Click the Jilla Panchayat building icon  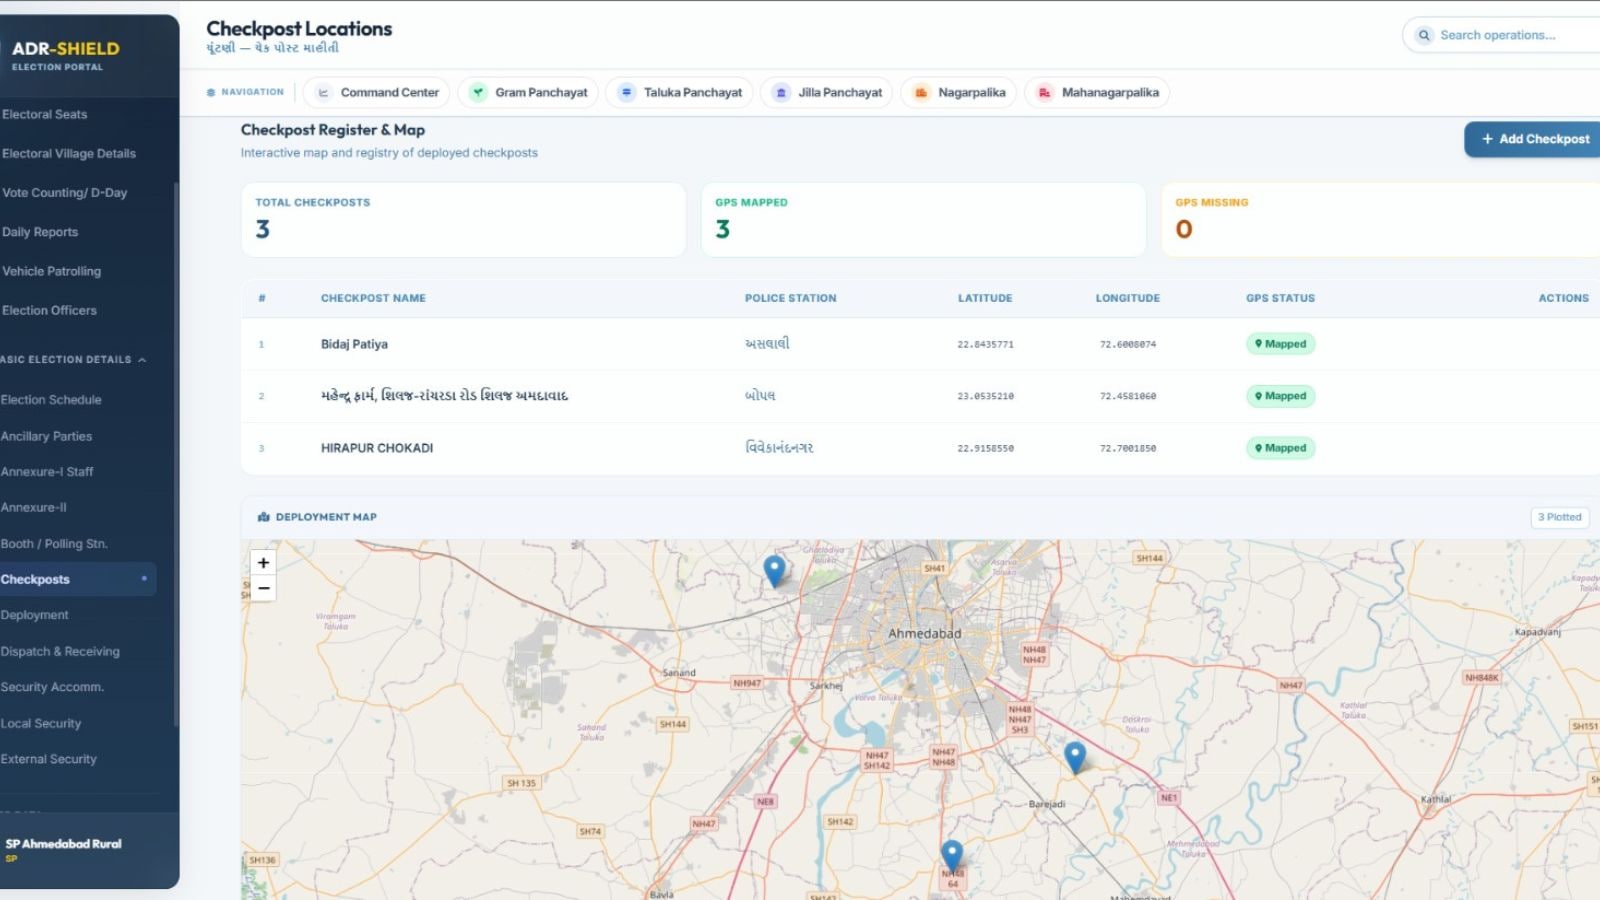pyautogui.click(x=781, y=93)
